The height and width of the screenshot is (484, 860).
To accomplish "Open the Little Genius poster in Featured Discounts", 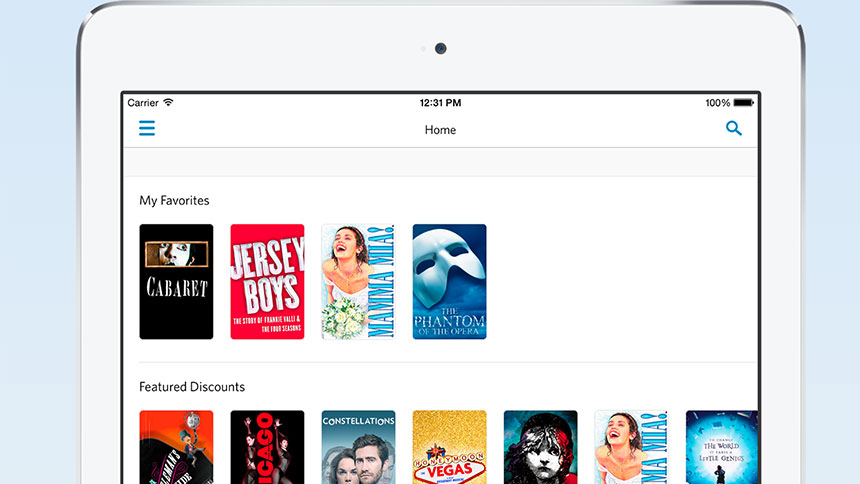I will 721,447.
